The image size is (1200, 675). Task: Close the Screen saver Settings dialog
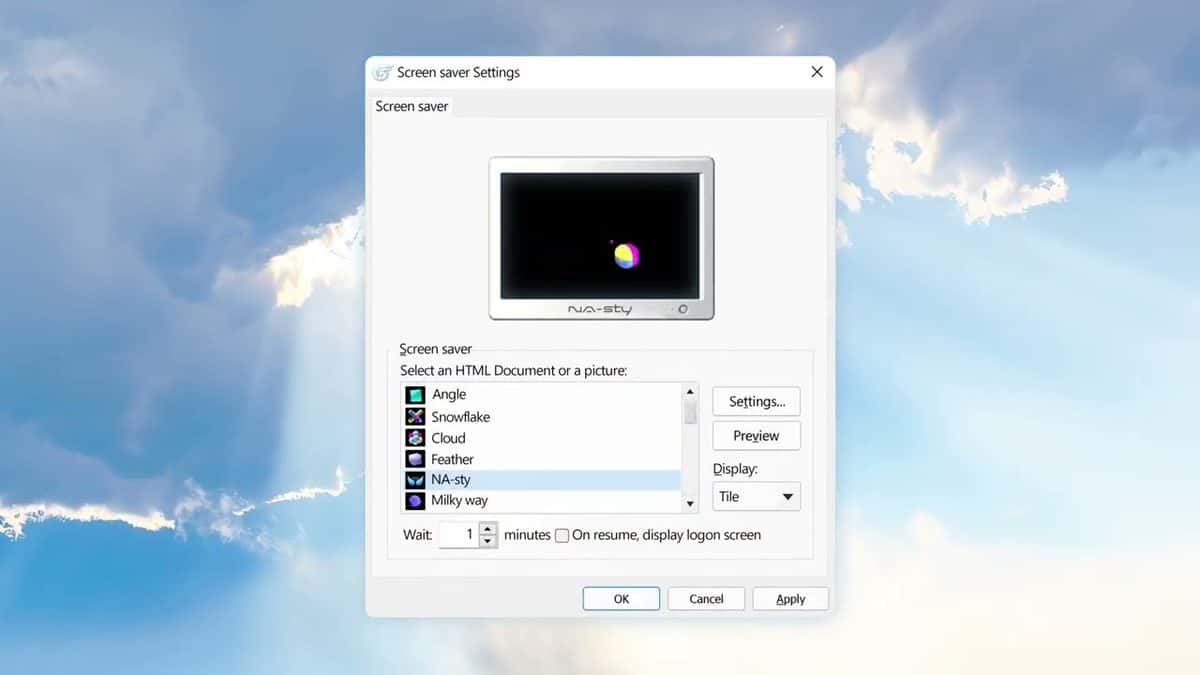pos(817,72)
